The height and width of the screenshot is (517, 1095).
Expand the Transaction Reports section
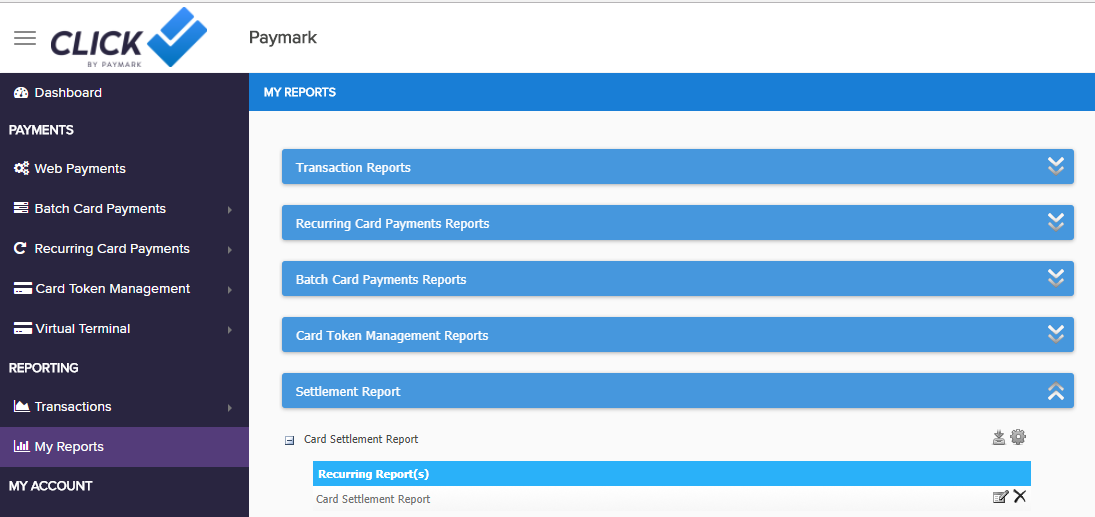point(677,167)
